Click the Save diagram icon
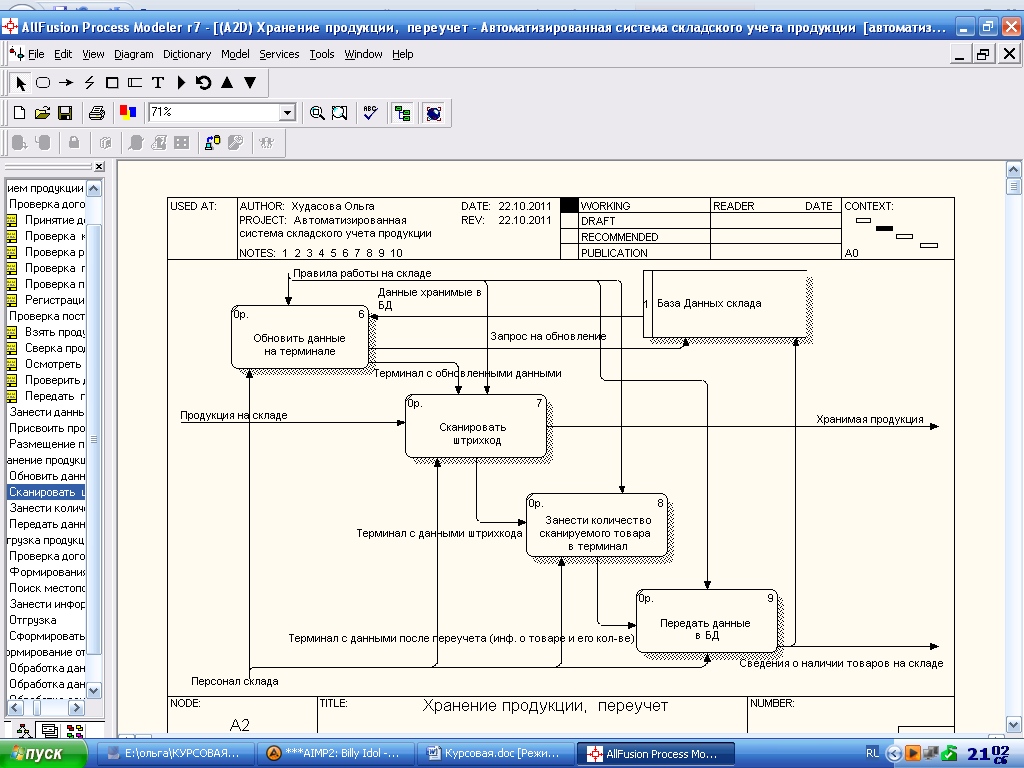Image resolution: width=1024 pixels, height=768 pixels. click(x=65, y=113)
